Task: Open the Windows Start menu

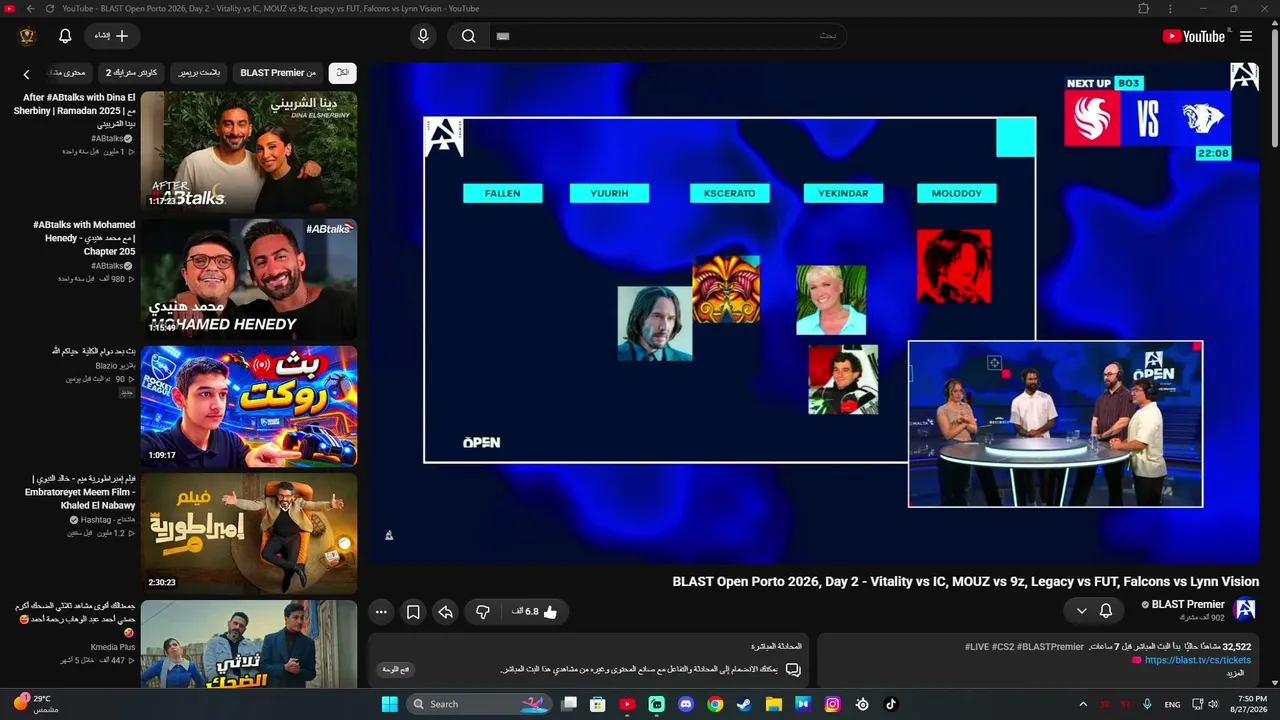Action: (x=389, y=704)
